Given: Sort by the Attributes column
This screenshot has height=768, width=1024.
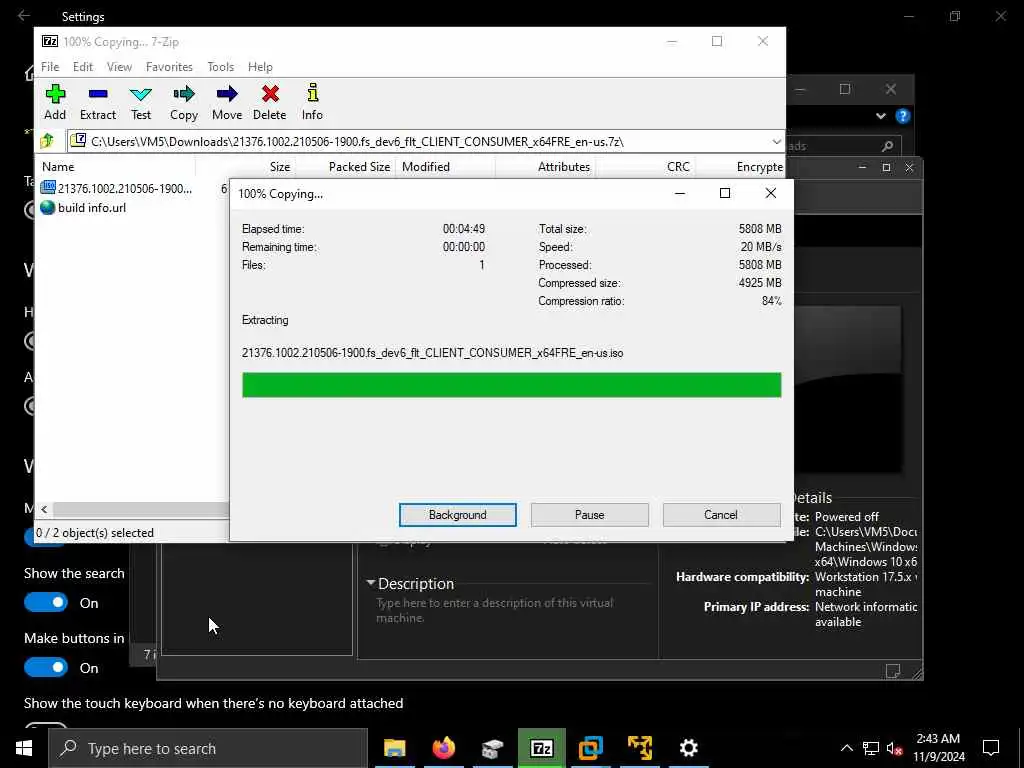Looking at the screenshot, I should (x=546, y=167).
